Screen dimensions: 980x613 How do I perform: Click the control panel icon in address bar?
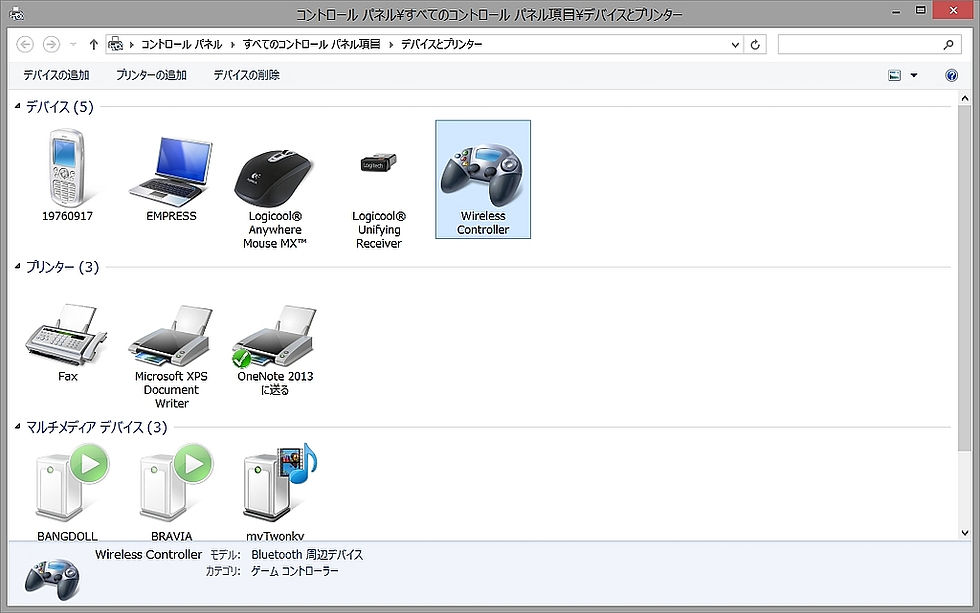tap(116, 44)
